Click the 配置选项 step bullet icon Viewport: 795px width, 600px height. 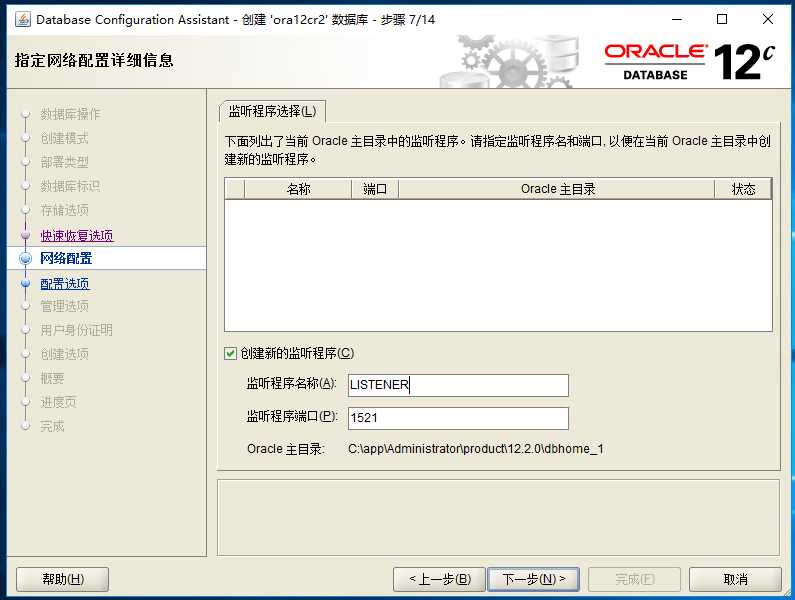click(25, 283)
